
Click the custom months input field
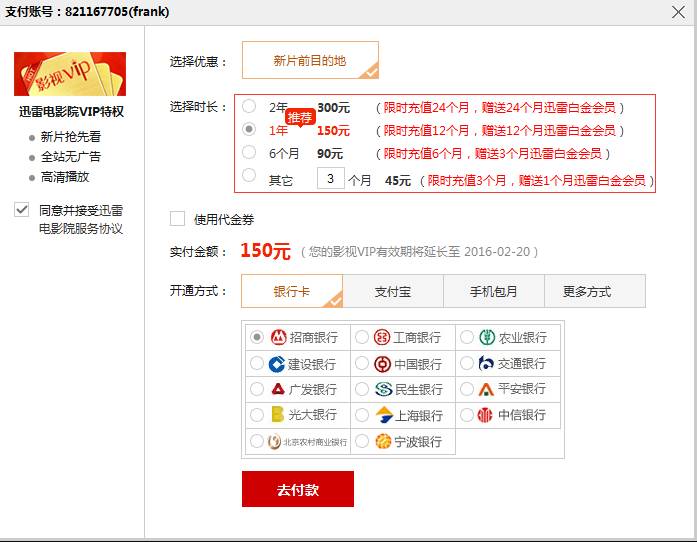point(331,178)
